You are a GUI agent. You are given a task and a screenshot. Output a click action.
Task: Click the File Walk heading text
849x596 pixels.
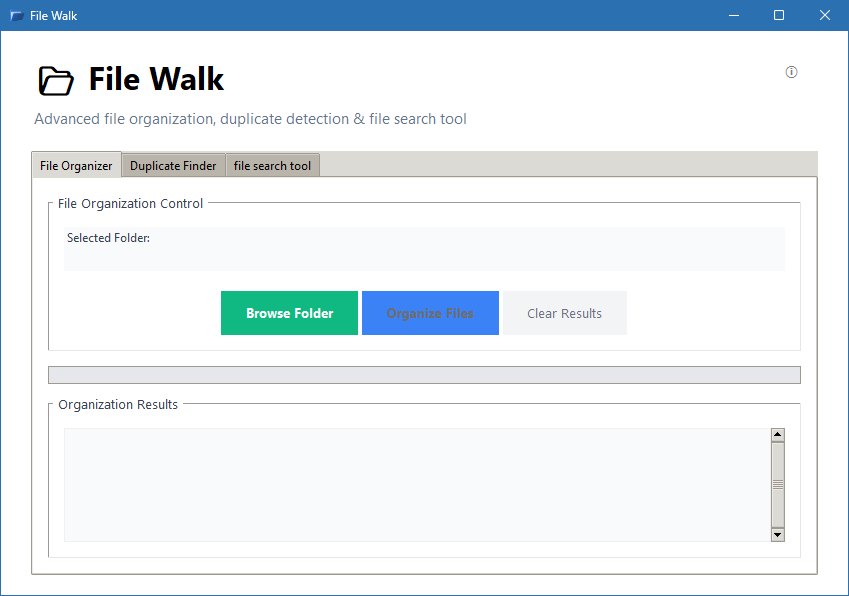pyautogui.click(x=156, y=79)
